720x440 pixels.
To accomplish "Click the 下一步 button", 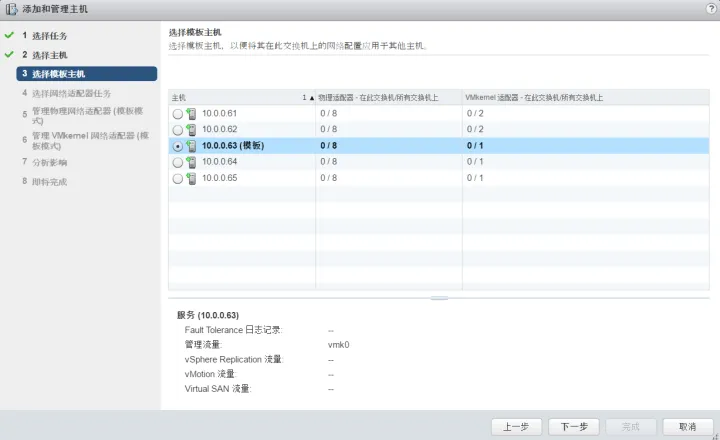I will tap(574, 427).
